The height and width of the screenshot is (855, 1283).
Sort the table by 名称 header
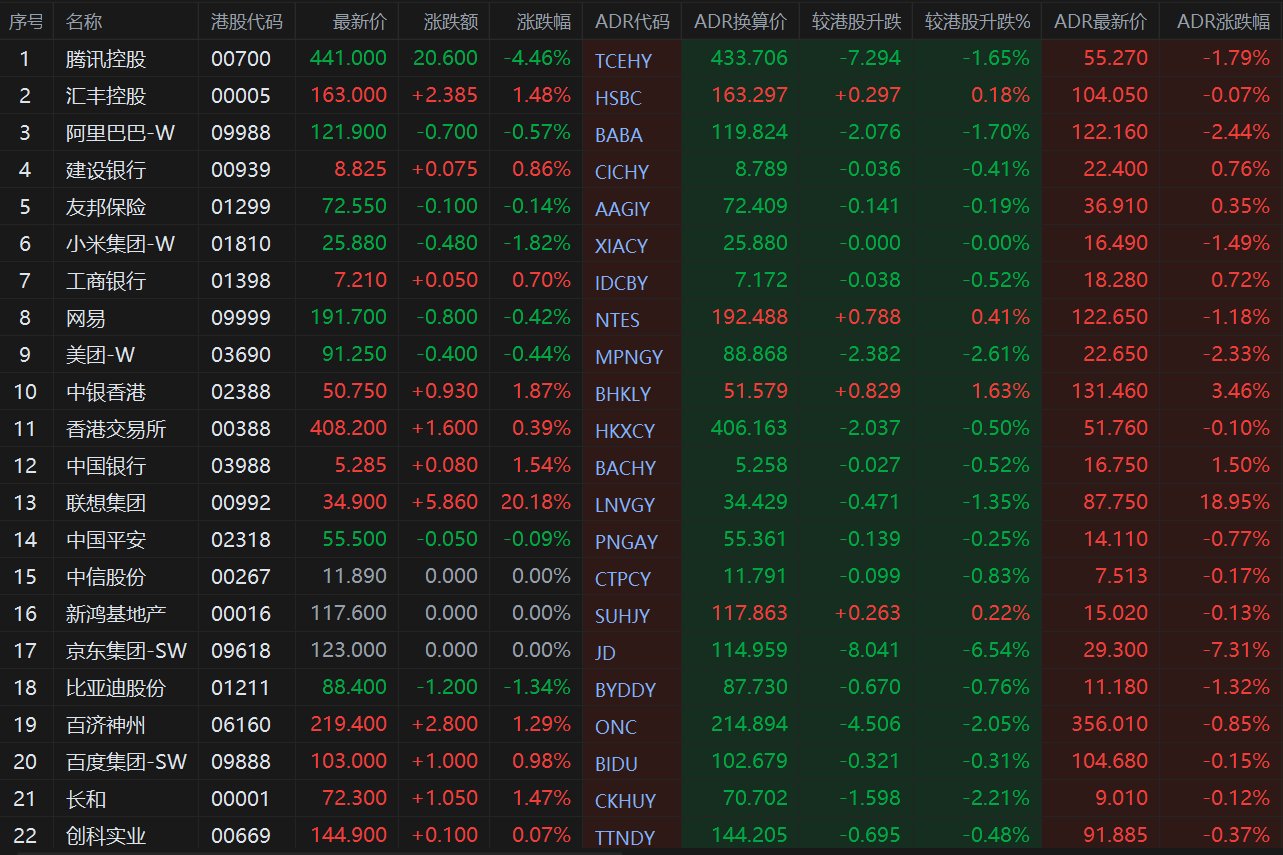click(84, 21)
